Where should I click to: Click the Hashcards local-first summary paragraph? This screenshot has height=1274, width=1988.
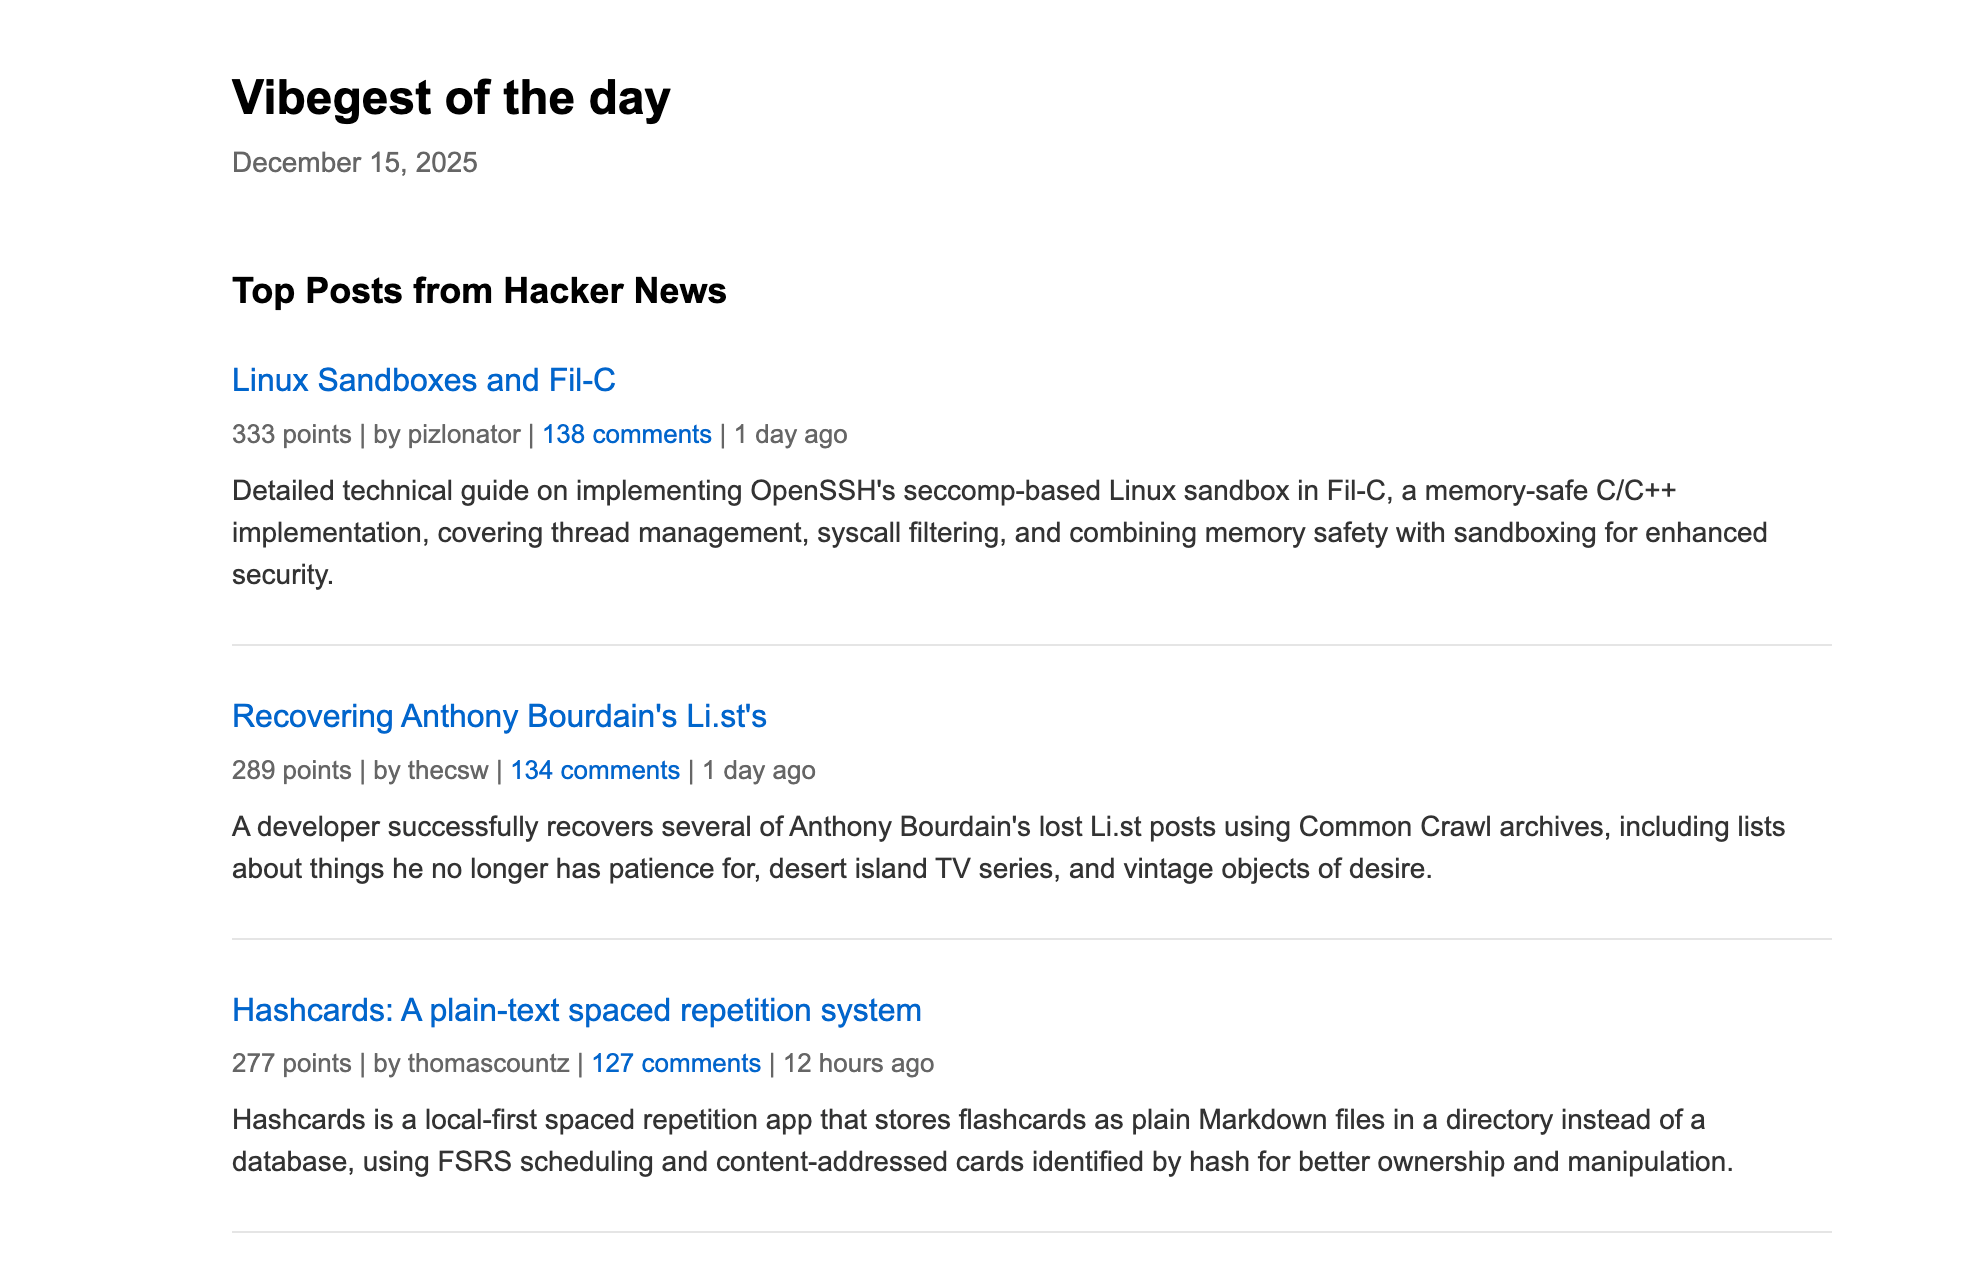981,1140
